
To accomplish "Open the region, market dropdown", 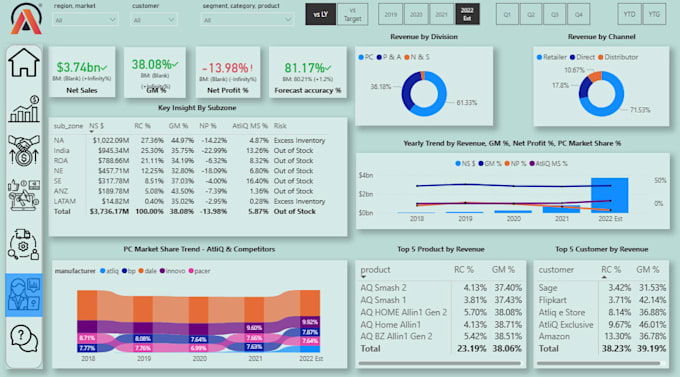I will coord(85,20).
